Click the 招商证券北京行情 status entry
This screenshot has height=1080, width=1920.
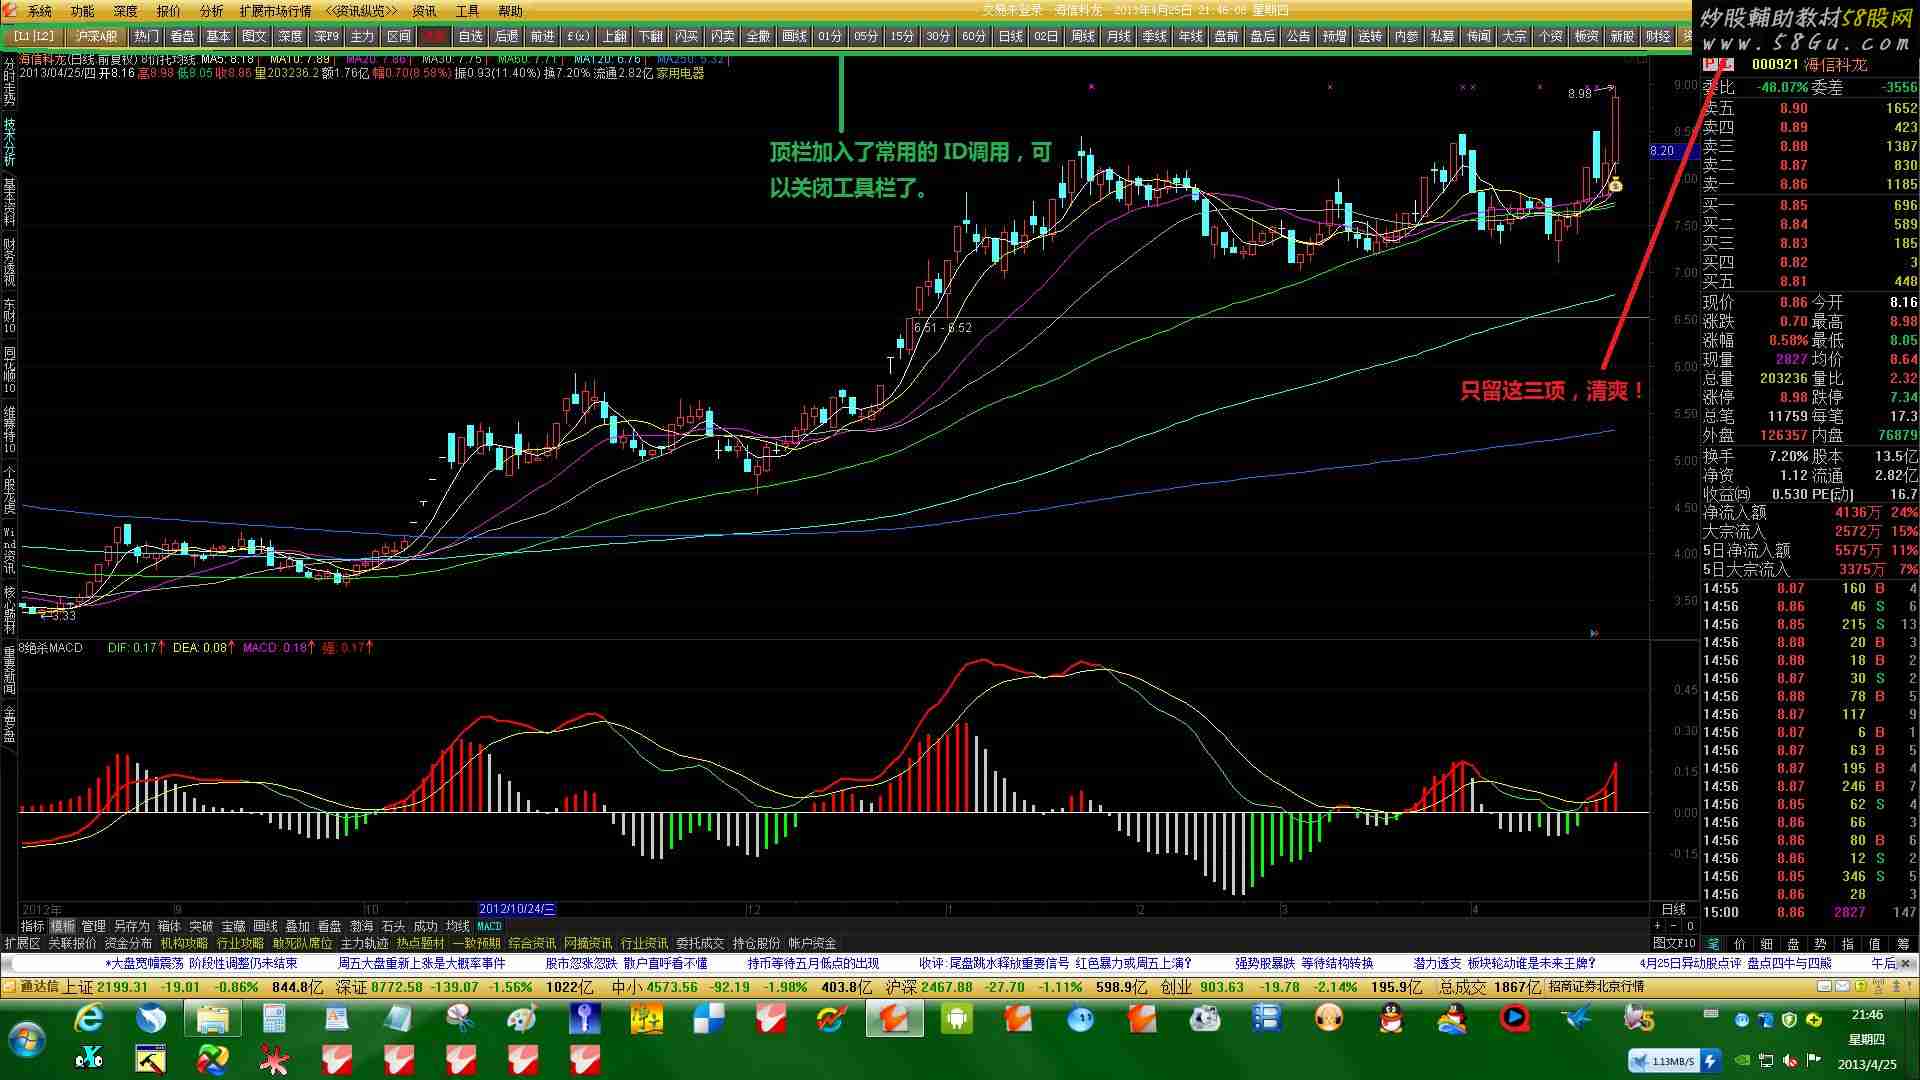[x=1596, y=986]
